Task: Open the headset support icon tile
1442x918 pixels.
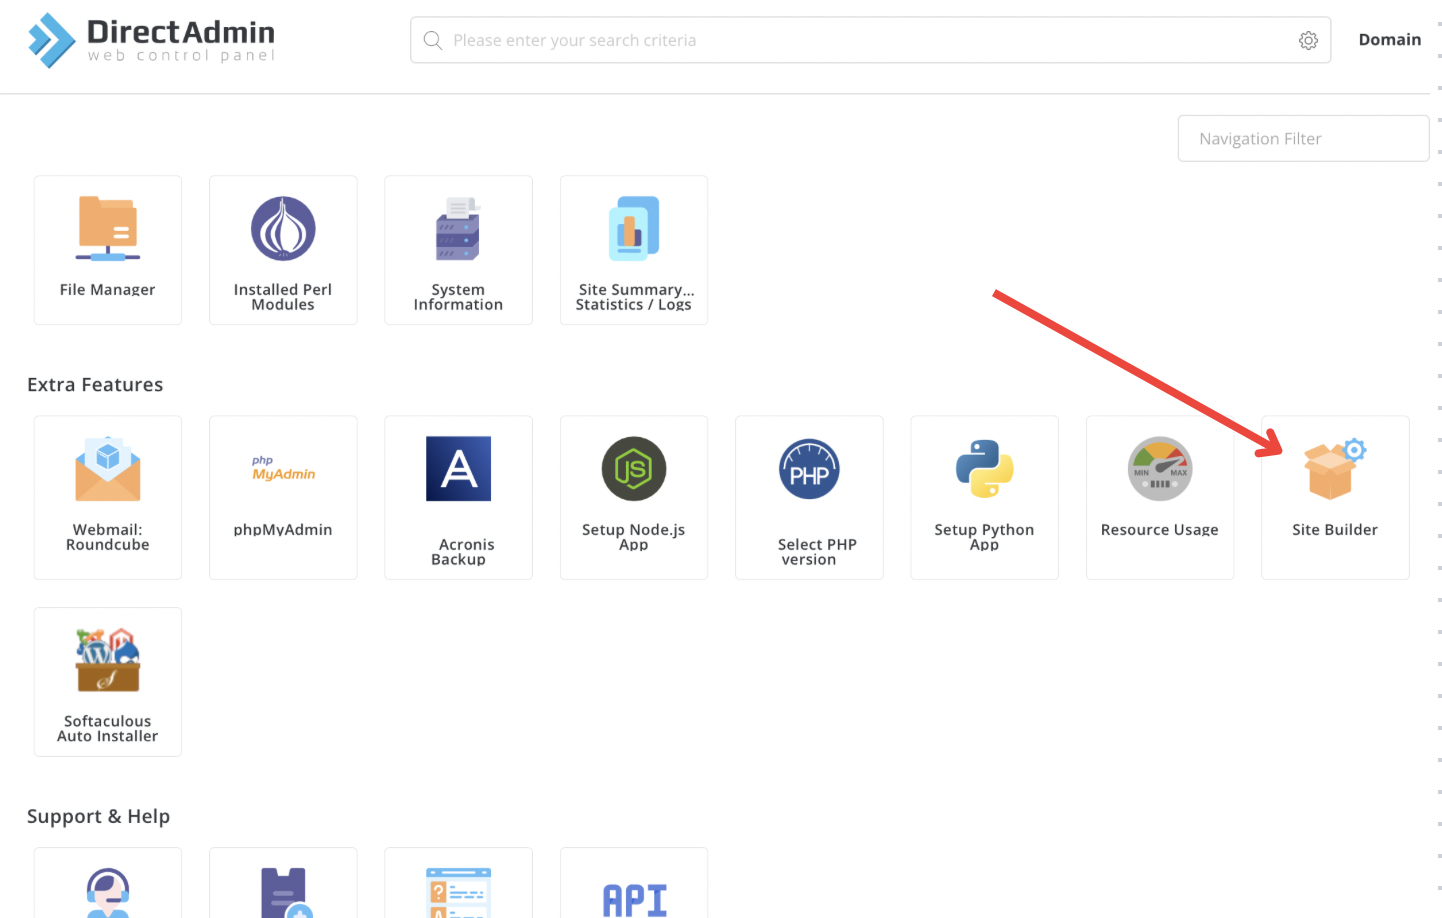Action: coord(108,890)
